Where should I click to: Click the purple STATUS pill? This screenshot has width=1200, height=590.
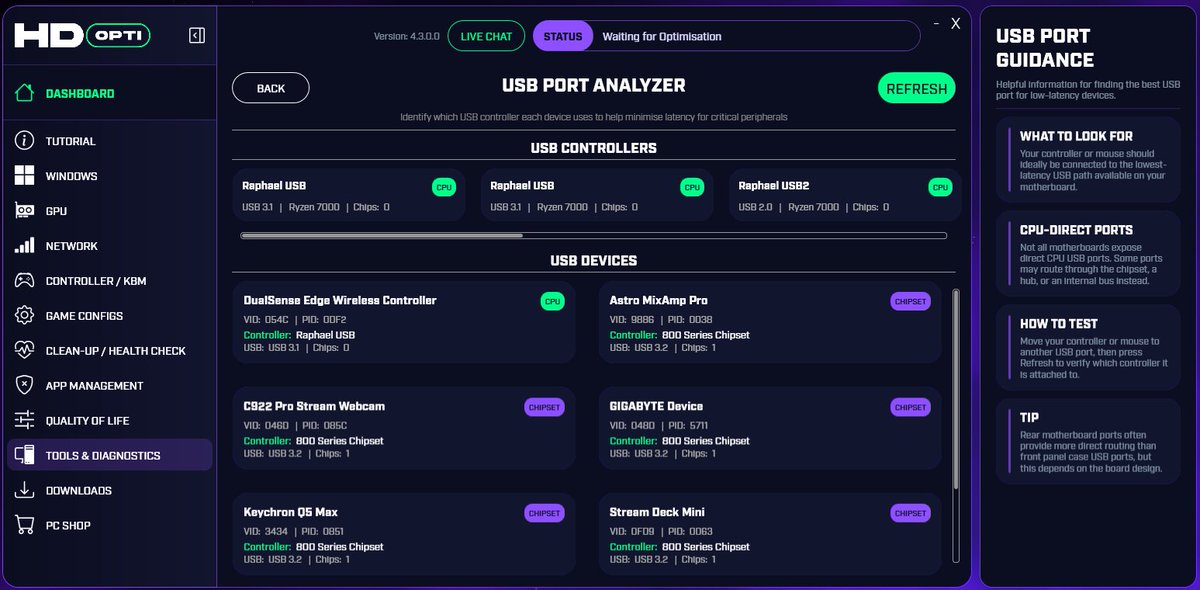point(563,36)
